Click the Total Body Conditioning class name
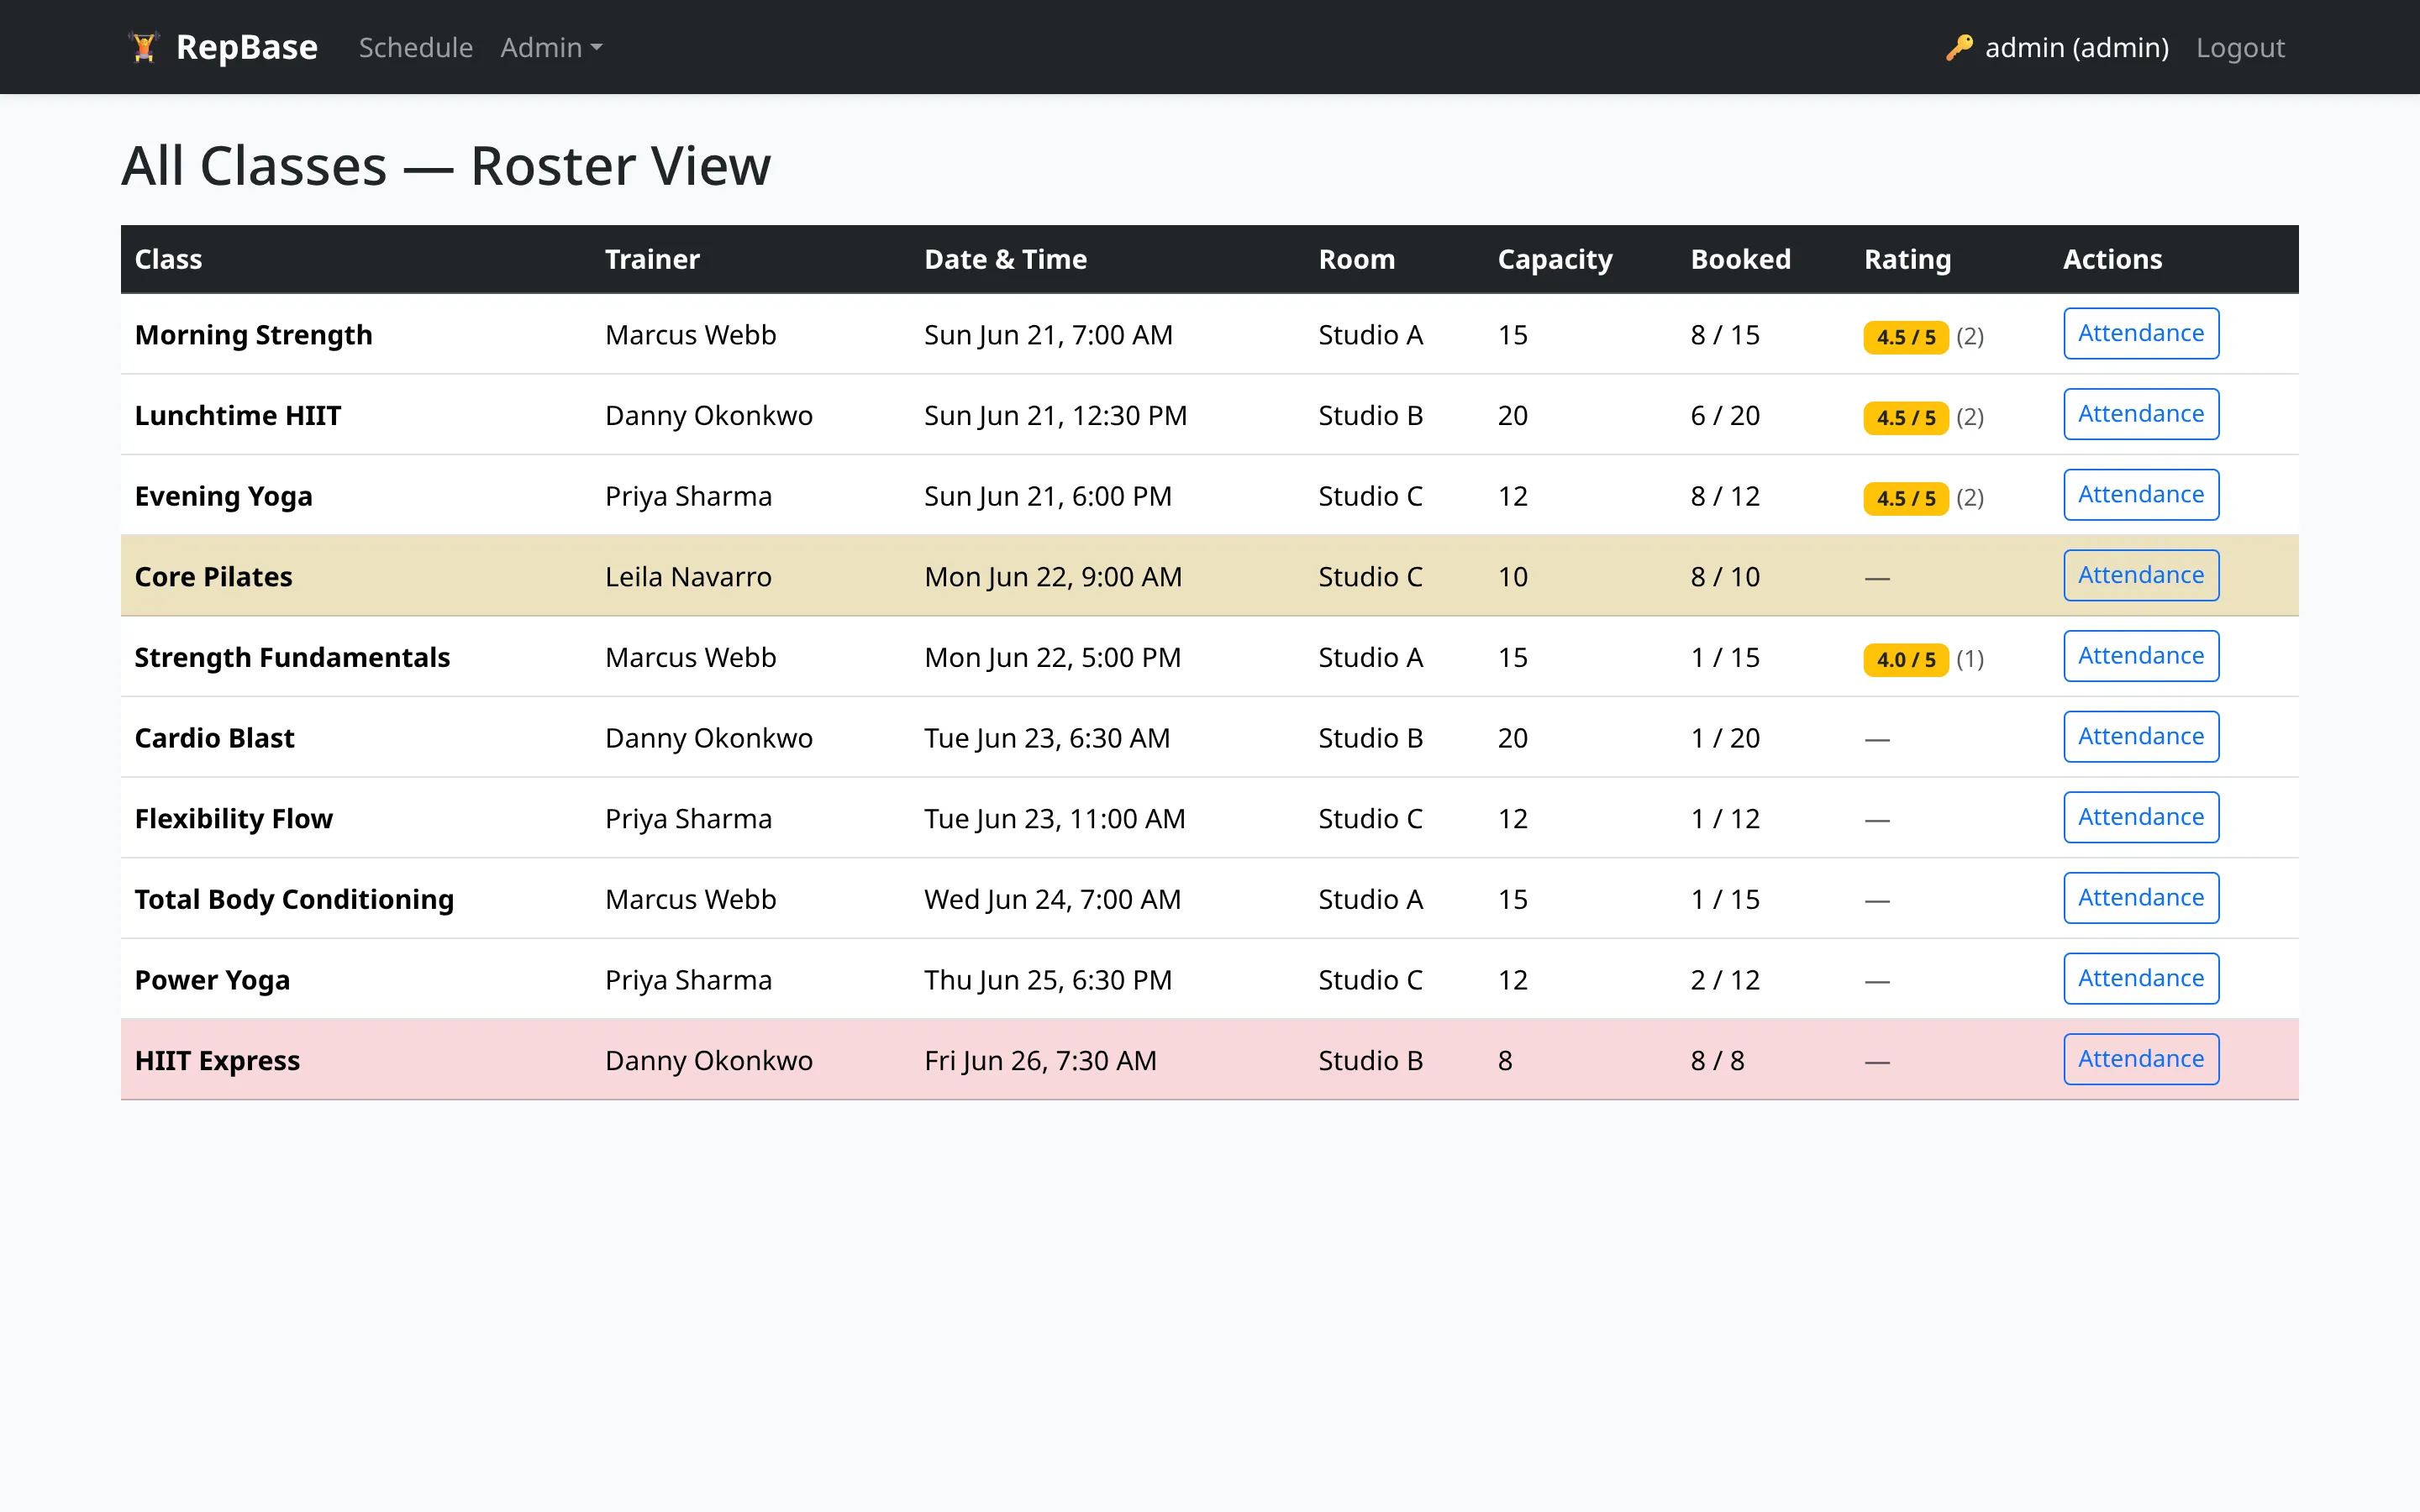The image size is (2420, 1512). (294, 899)
